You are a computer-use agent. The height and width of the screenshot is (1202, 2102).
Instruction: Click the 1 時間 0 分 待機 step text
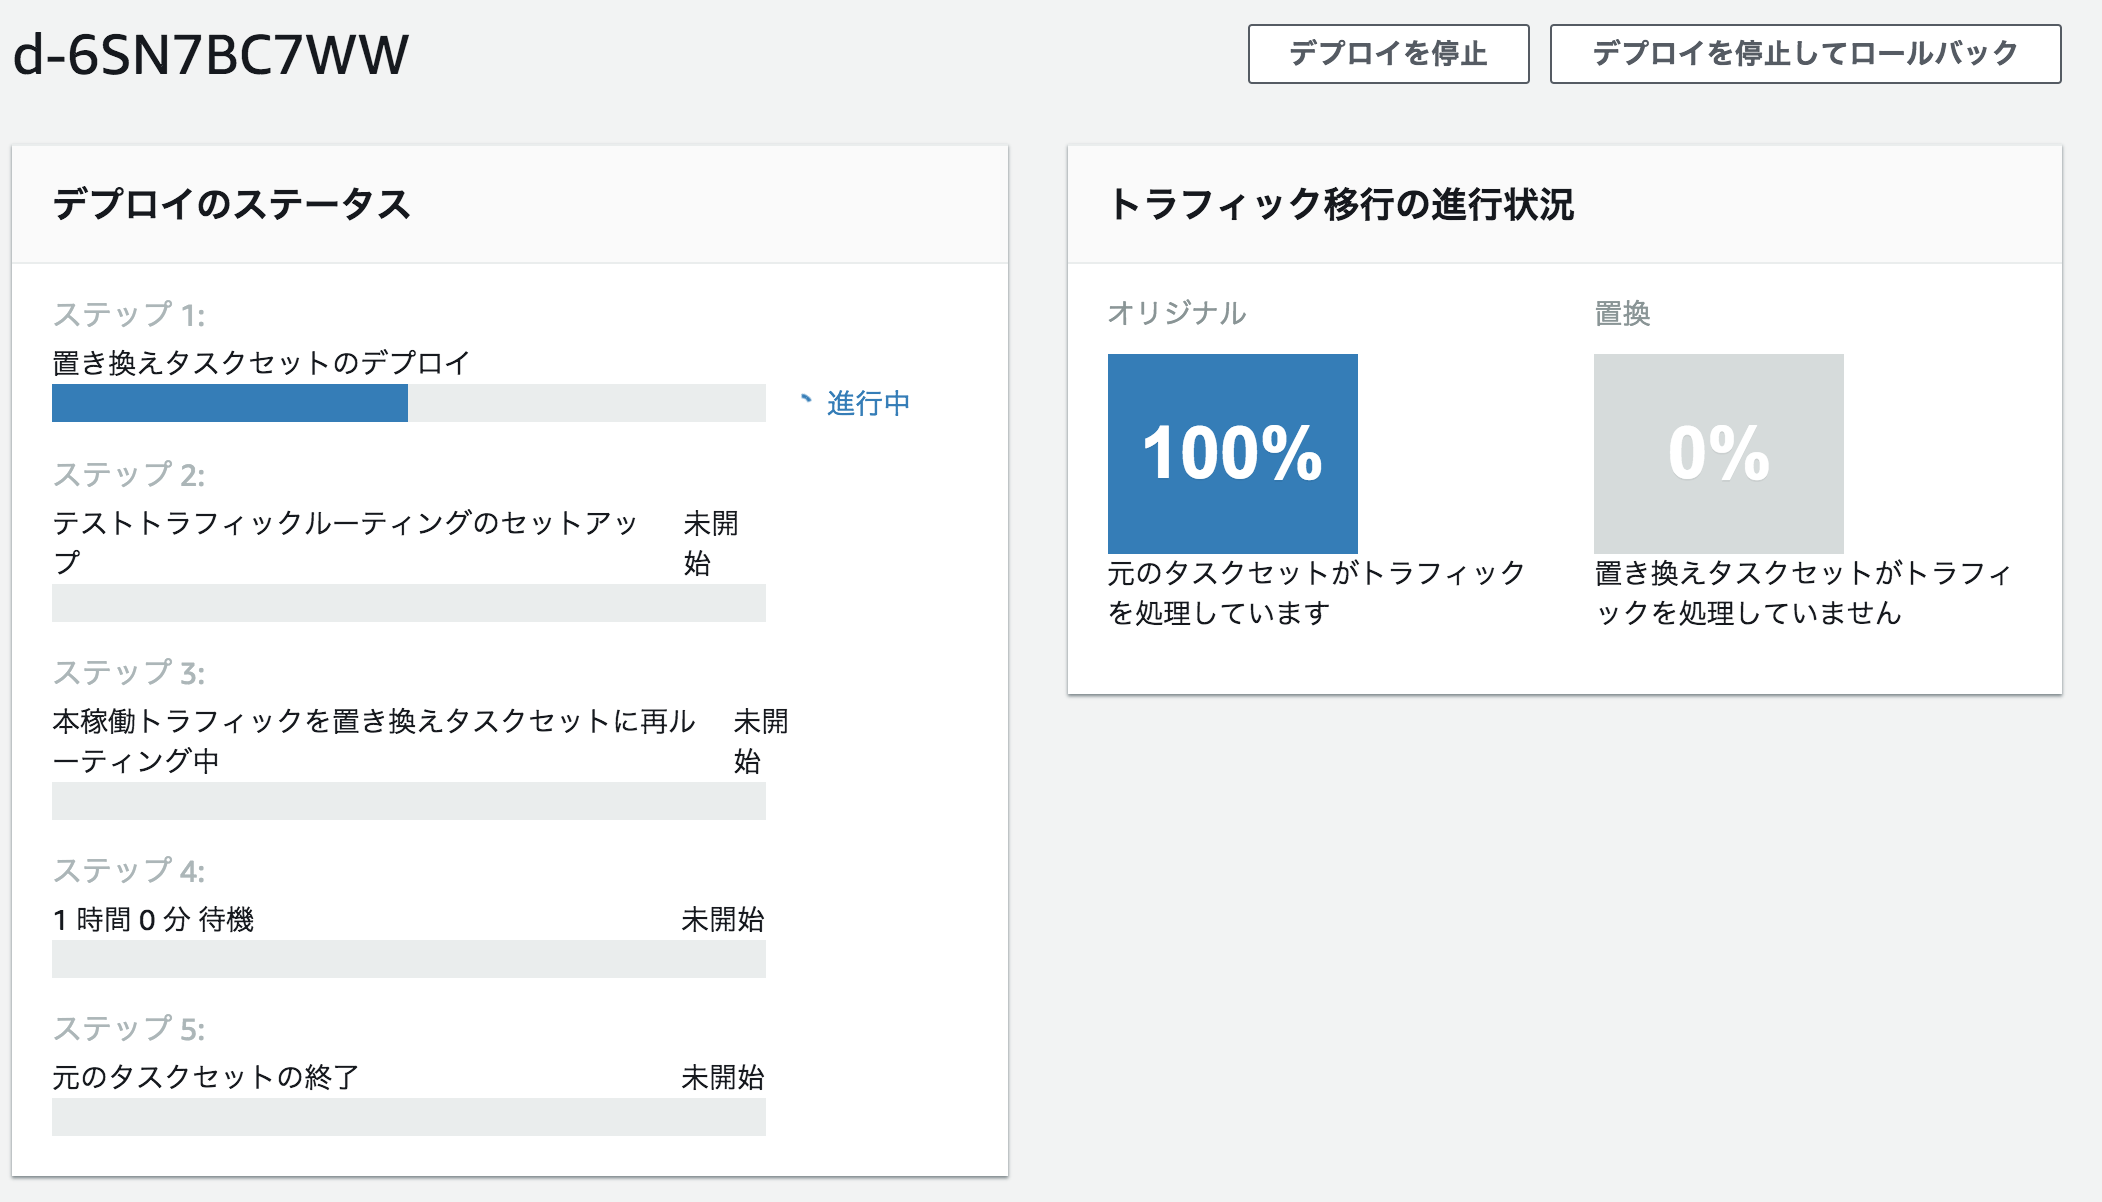pos(154,919)
